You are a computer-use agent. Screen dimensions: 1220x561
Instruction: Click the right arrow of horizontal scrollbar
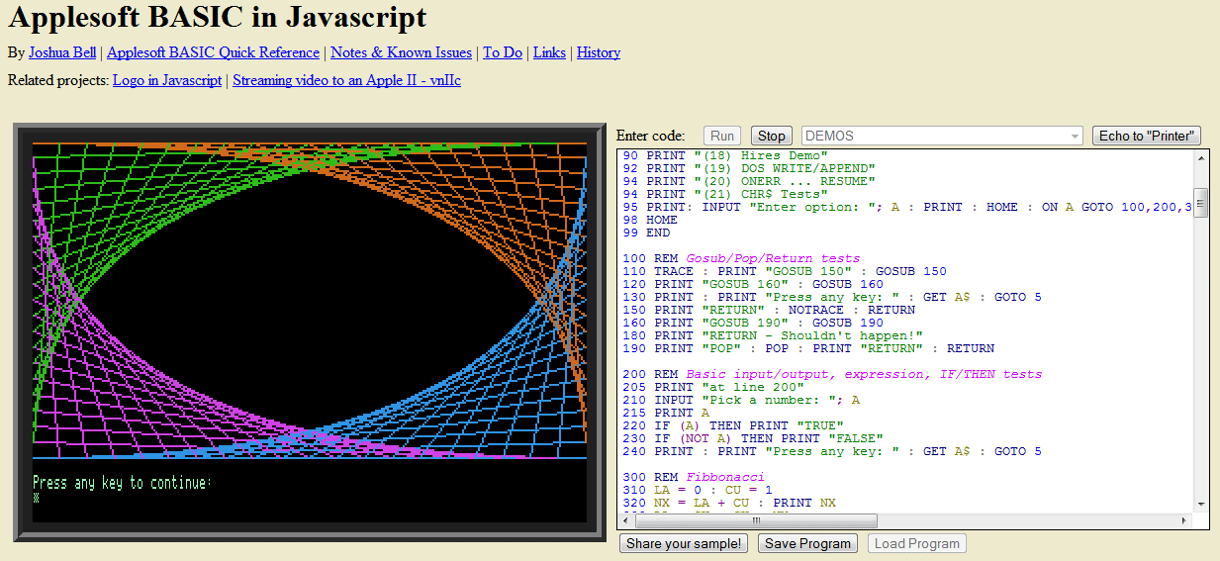coord(1186,521)
